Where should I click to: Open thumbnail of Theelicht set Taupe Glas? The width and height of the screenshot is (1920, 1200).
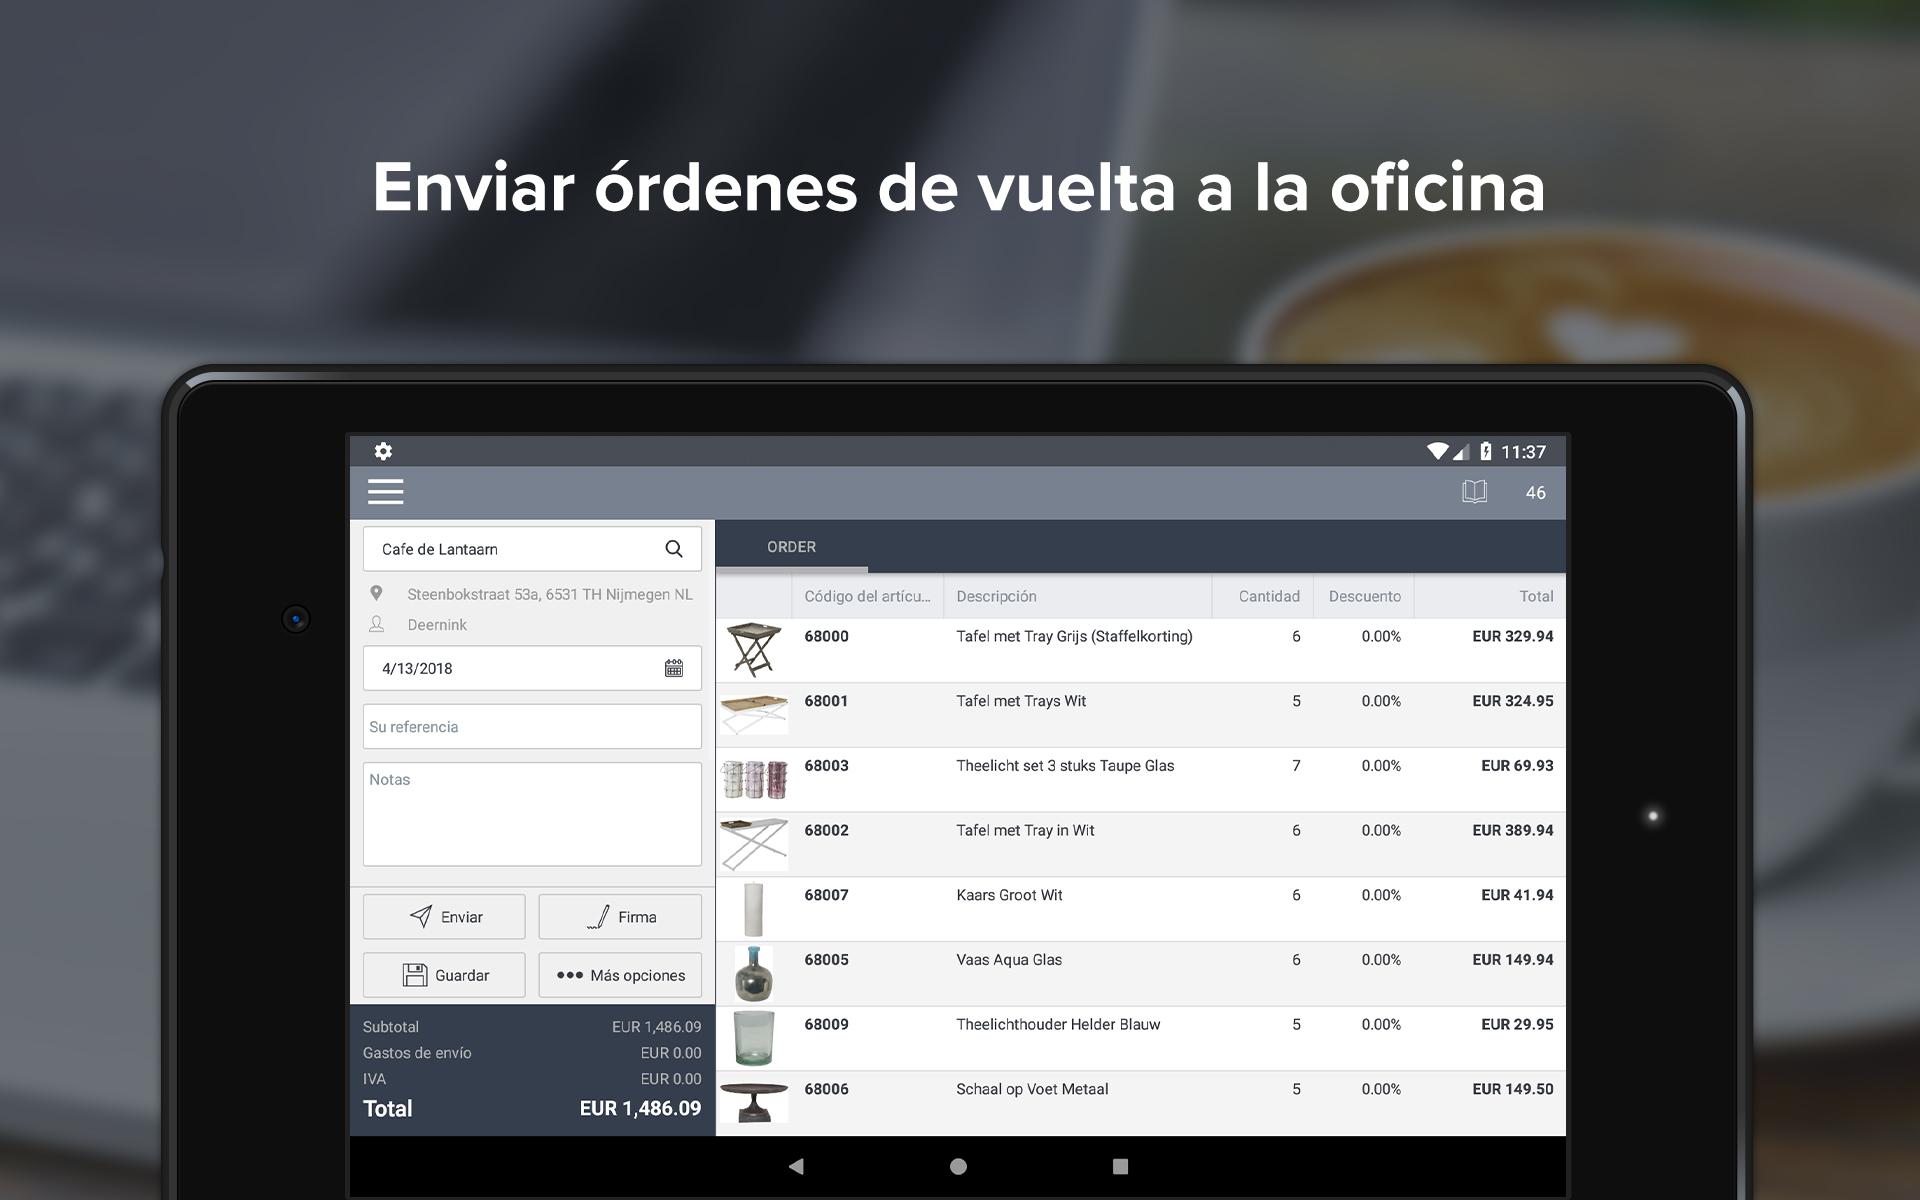[754, 779]
